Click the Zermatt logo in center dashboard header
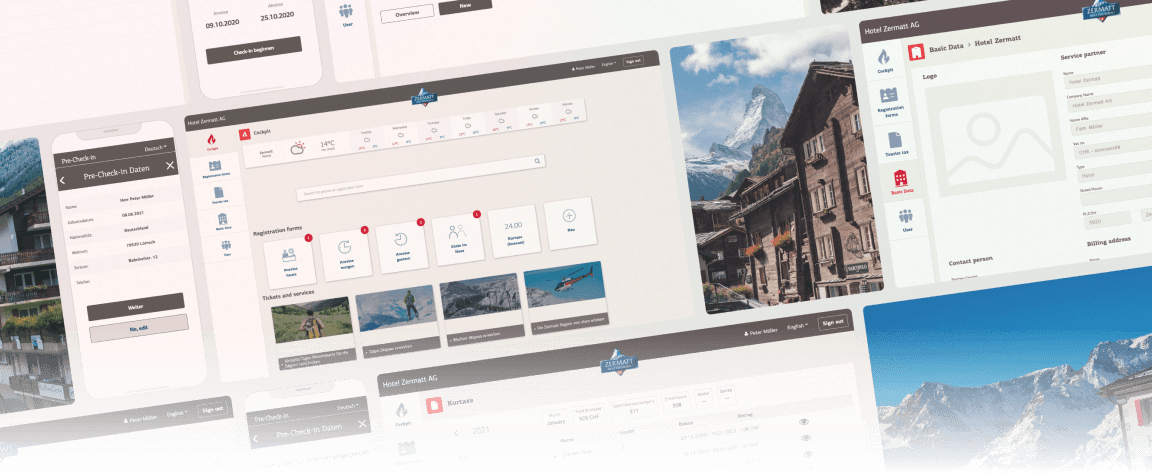The width and height of the screenshot is (1152, 475). (x=424, y=98)
